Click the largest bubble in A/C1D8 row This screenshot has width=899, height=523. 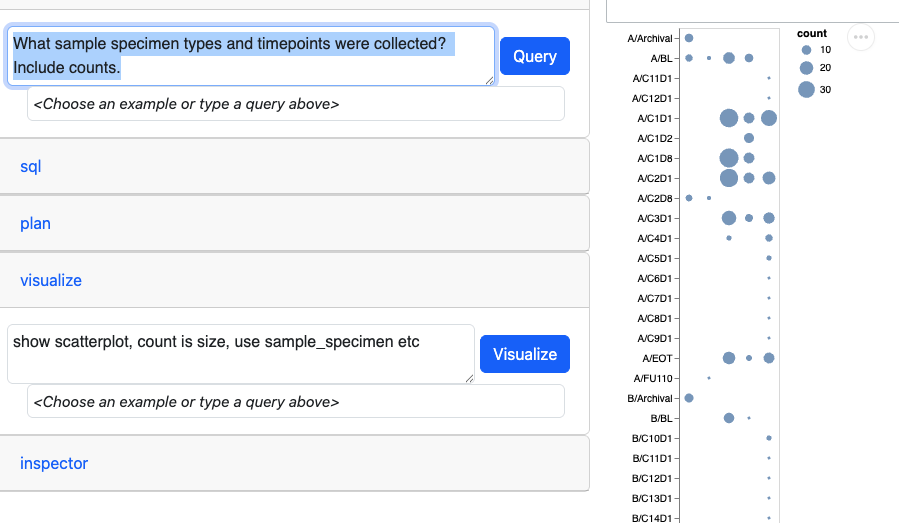(x=729, y=158)
